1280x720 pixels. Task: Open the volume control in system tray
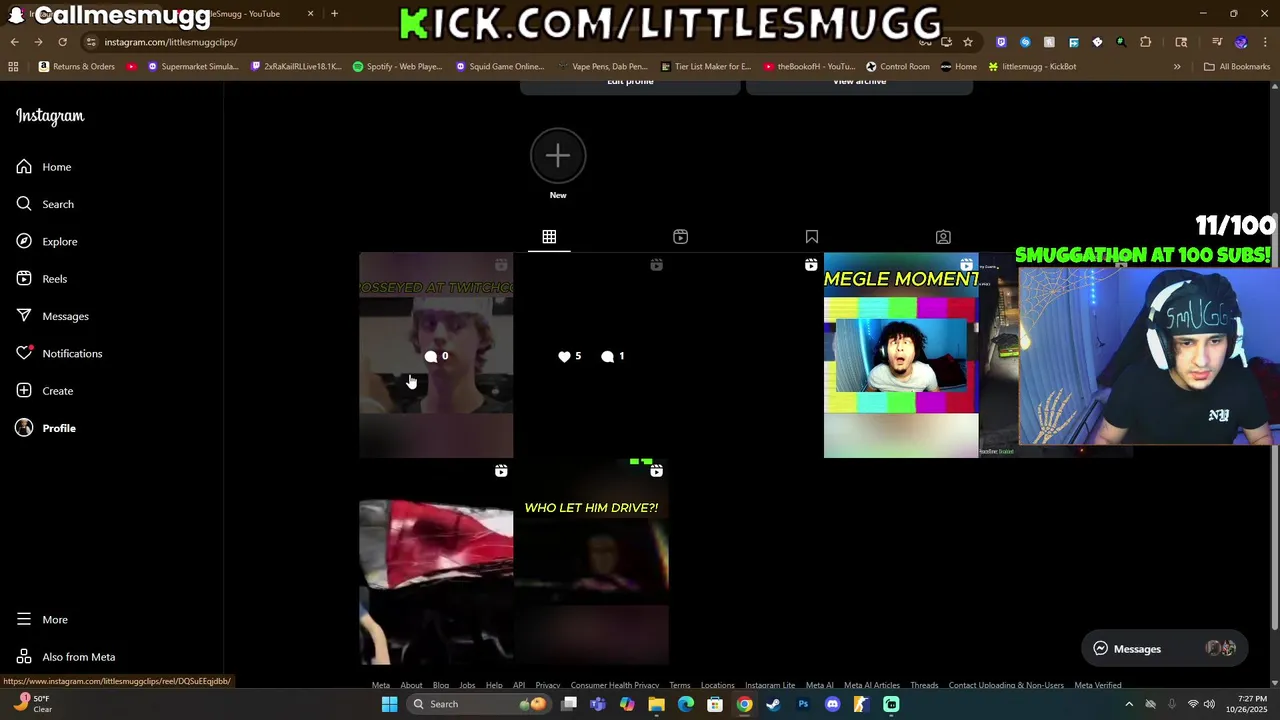1209,704
